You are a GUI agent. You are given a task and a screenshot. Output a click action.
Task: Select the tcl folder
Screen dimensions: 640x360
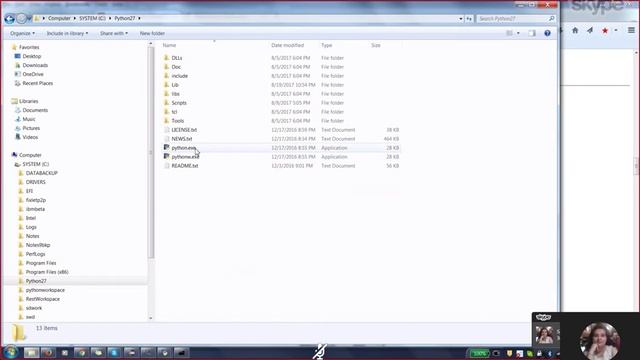pyautogui.click(x=174, y=112)
